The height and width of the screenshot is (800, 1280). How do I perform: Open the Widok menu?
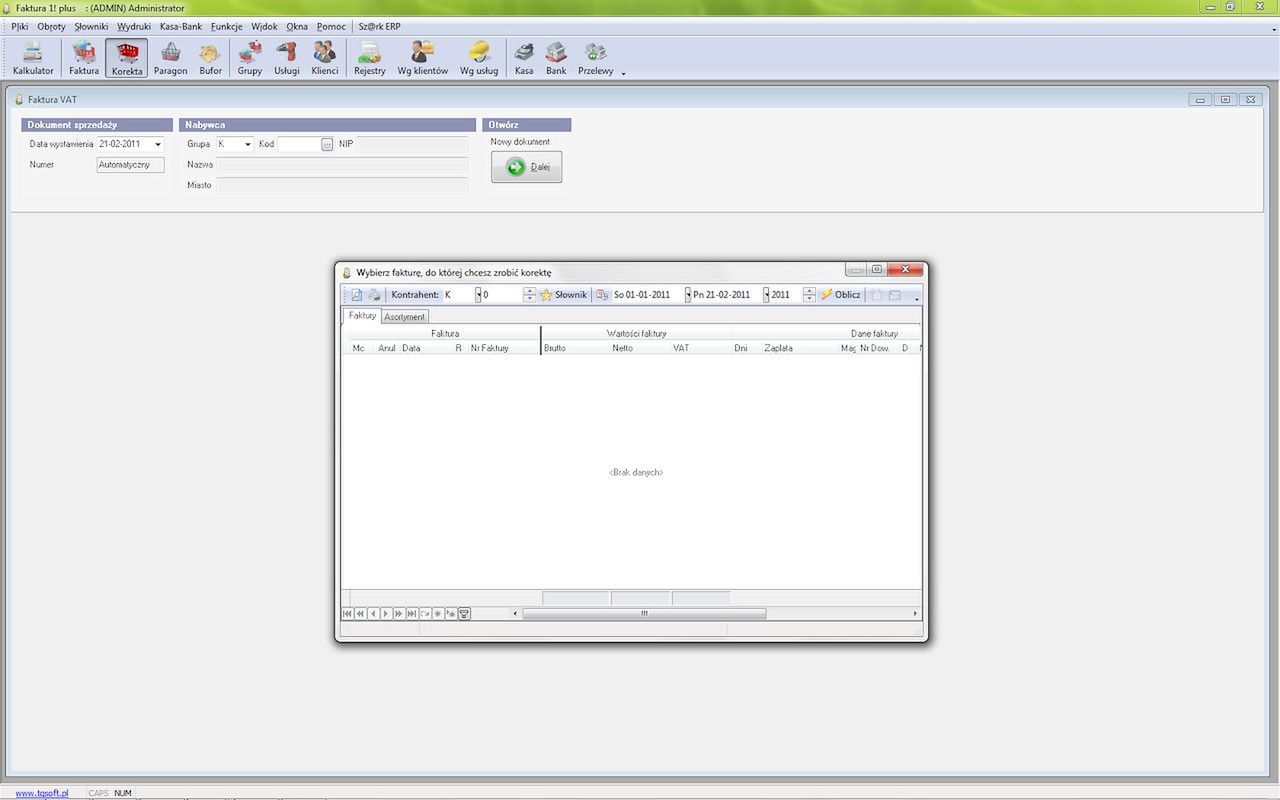click(x=264, y=27)
